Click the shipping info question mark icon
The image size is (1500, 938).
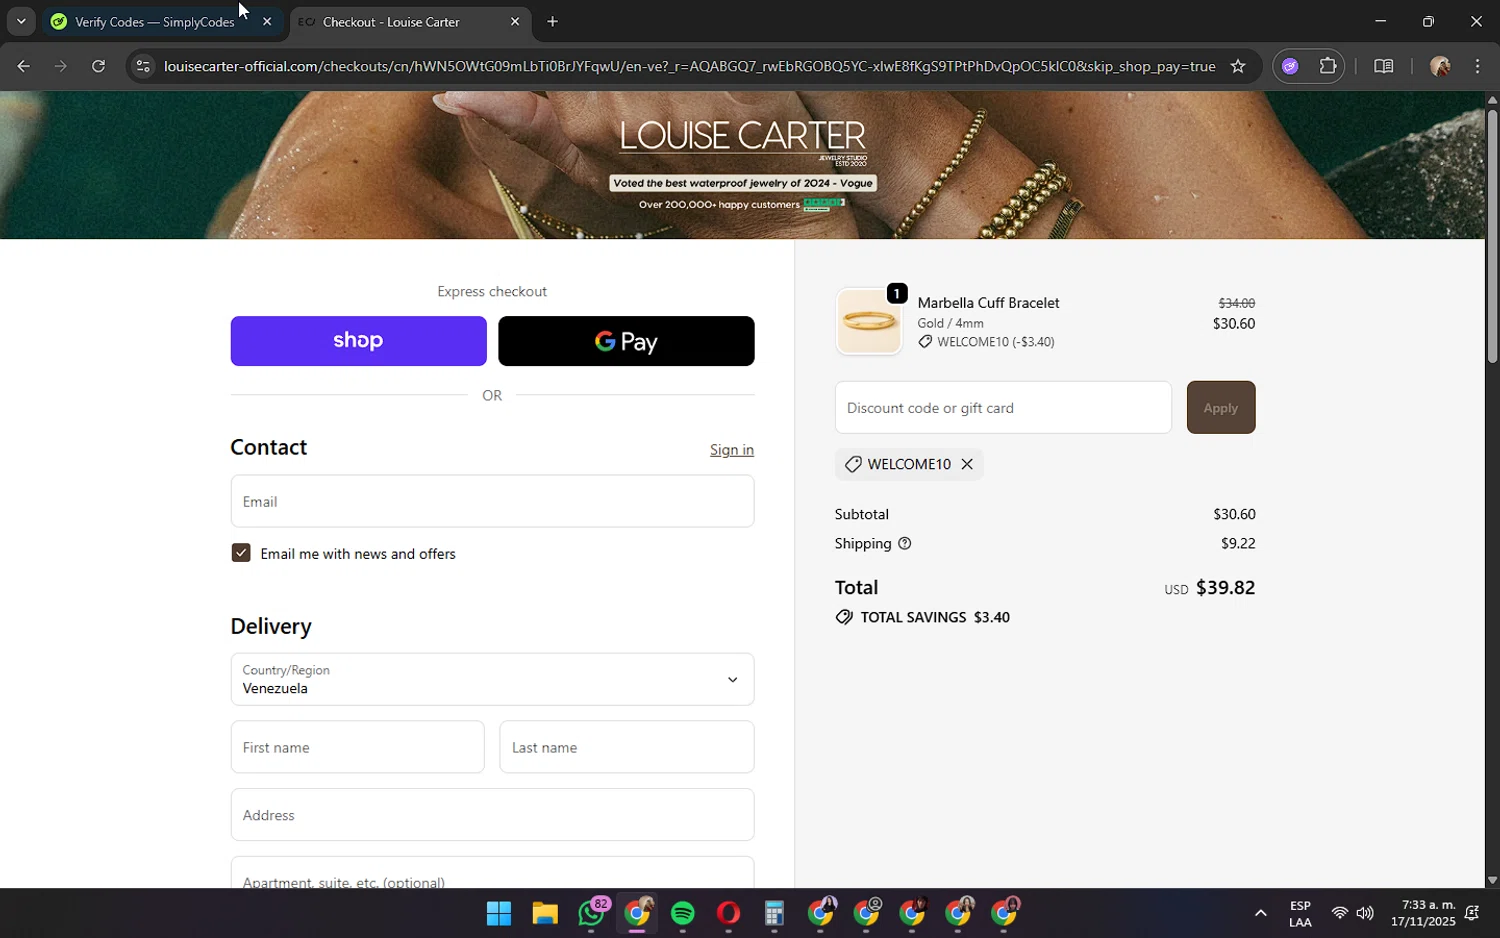[x=905, y=544]
